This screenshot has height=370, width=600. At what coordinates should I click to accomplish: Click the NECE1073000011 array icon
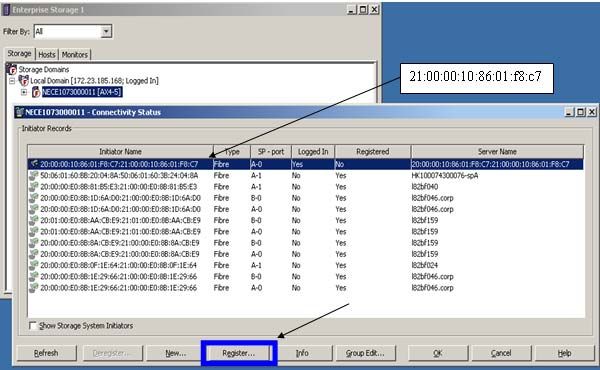pyautogui.click(x=36, y=92)
